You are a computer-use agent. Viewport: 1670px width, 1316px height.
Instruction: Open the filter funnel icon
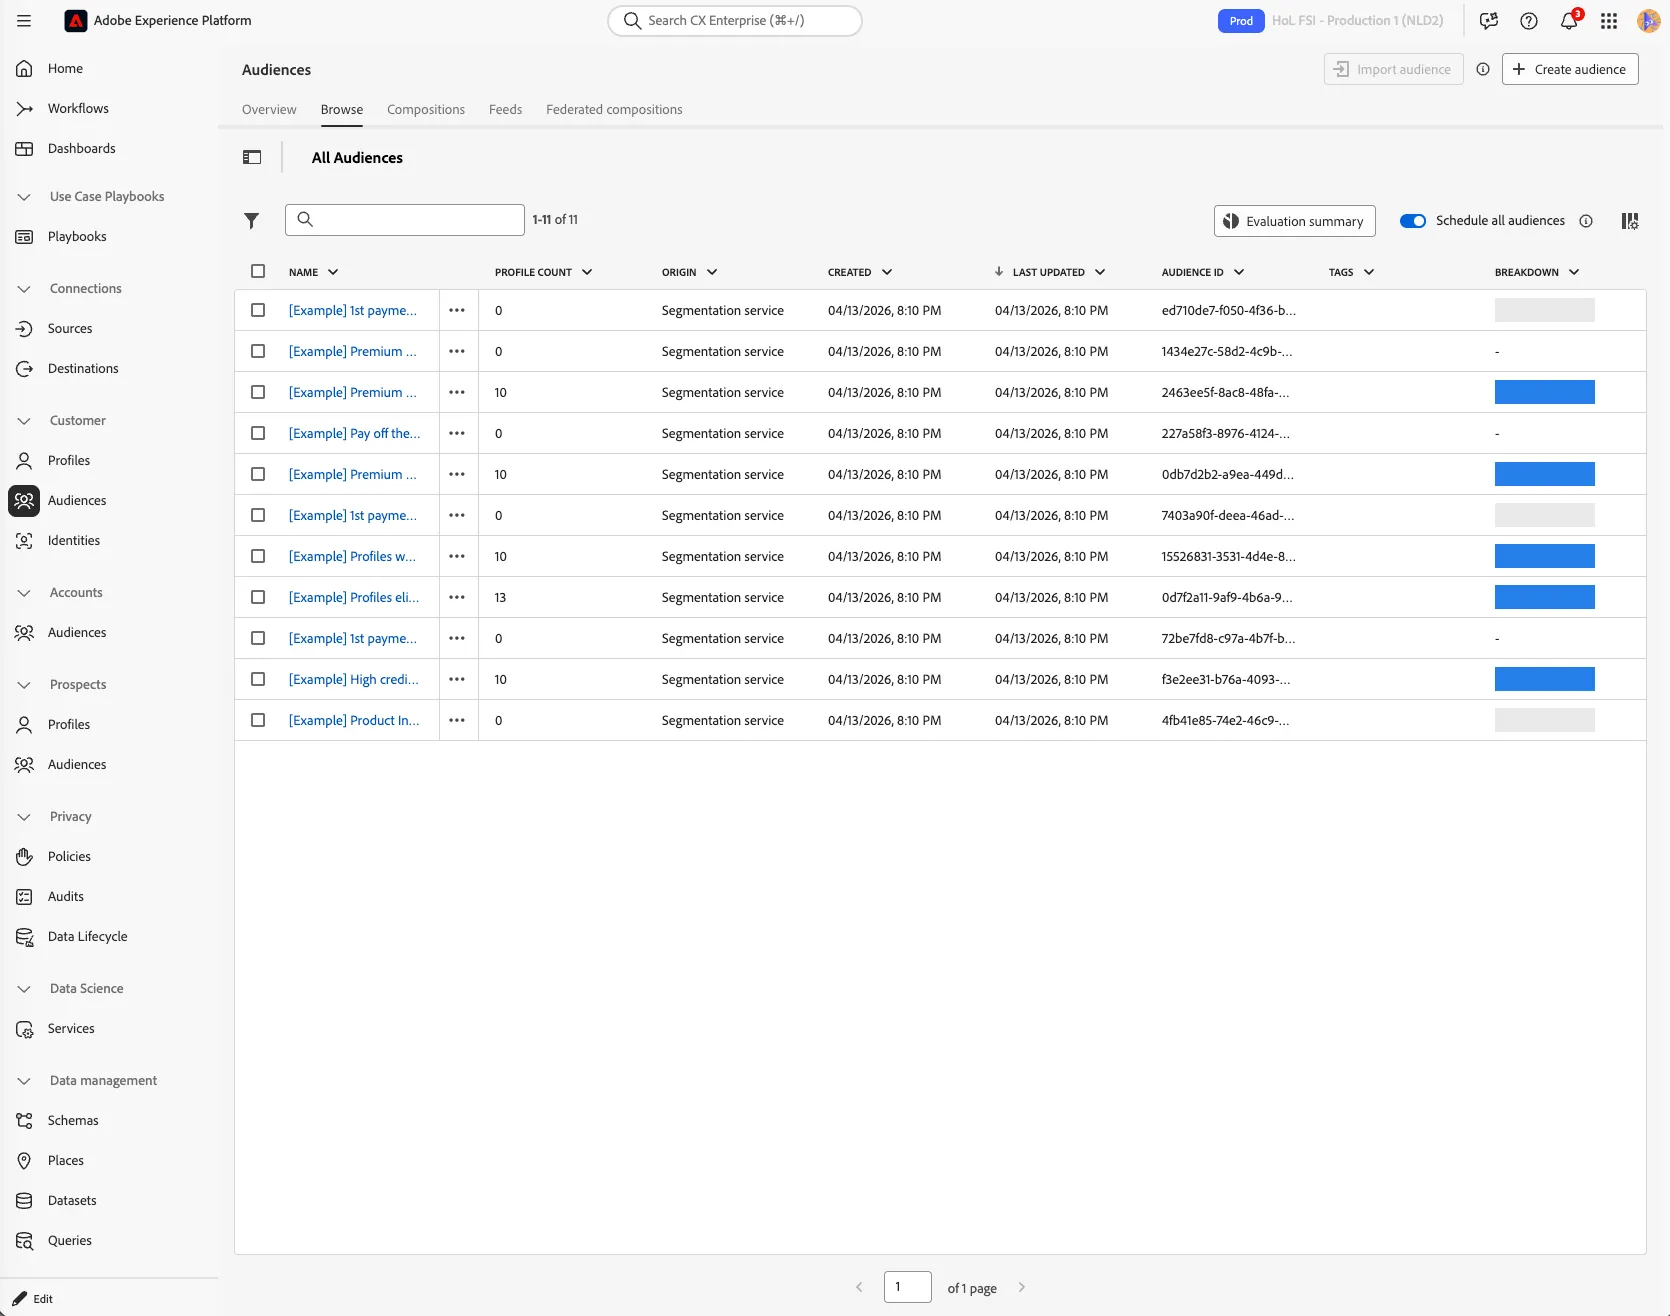[252, 220]
